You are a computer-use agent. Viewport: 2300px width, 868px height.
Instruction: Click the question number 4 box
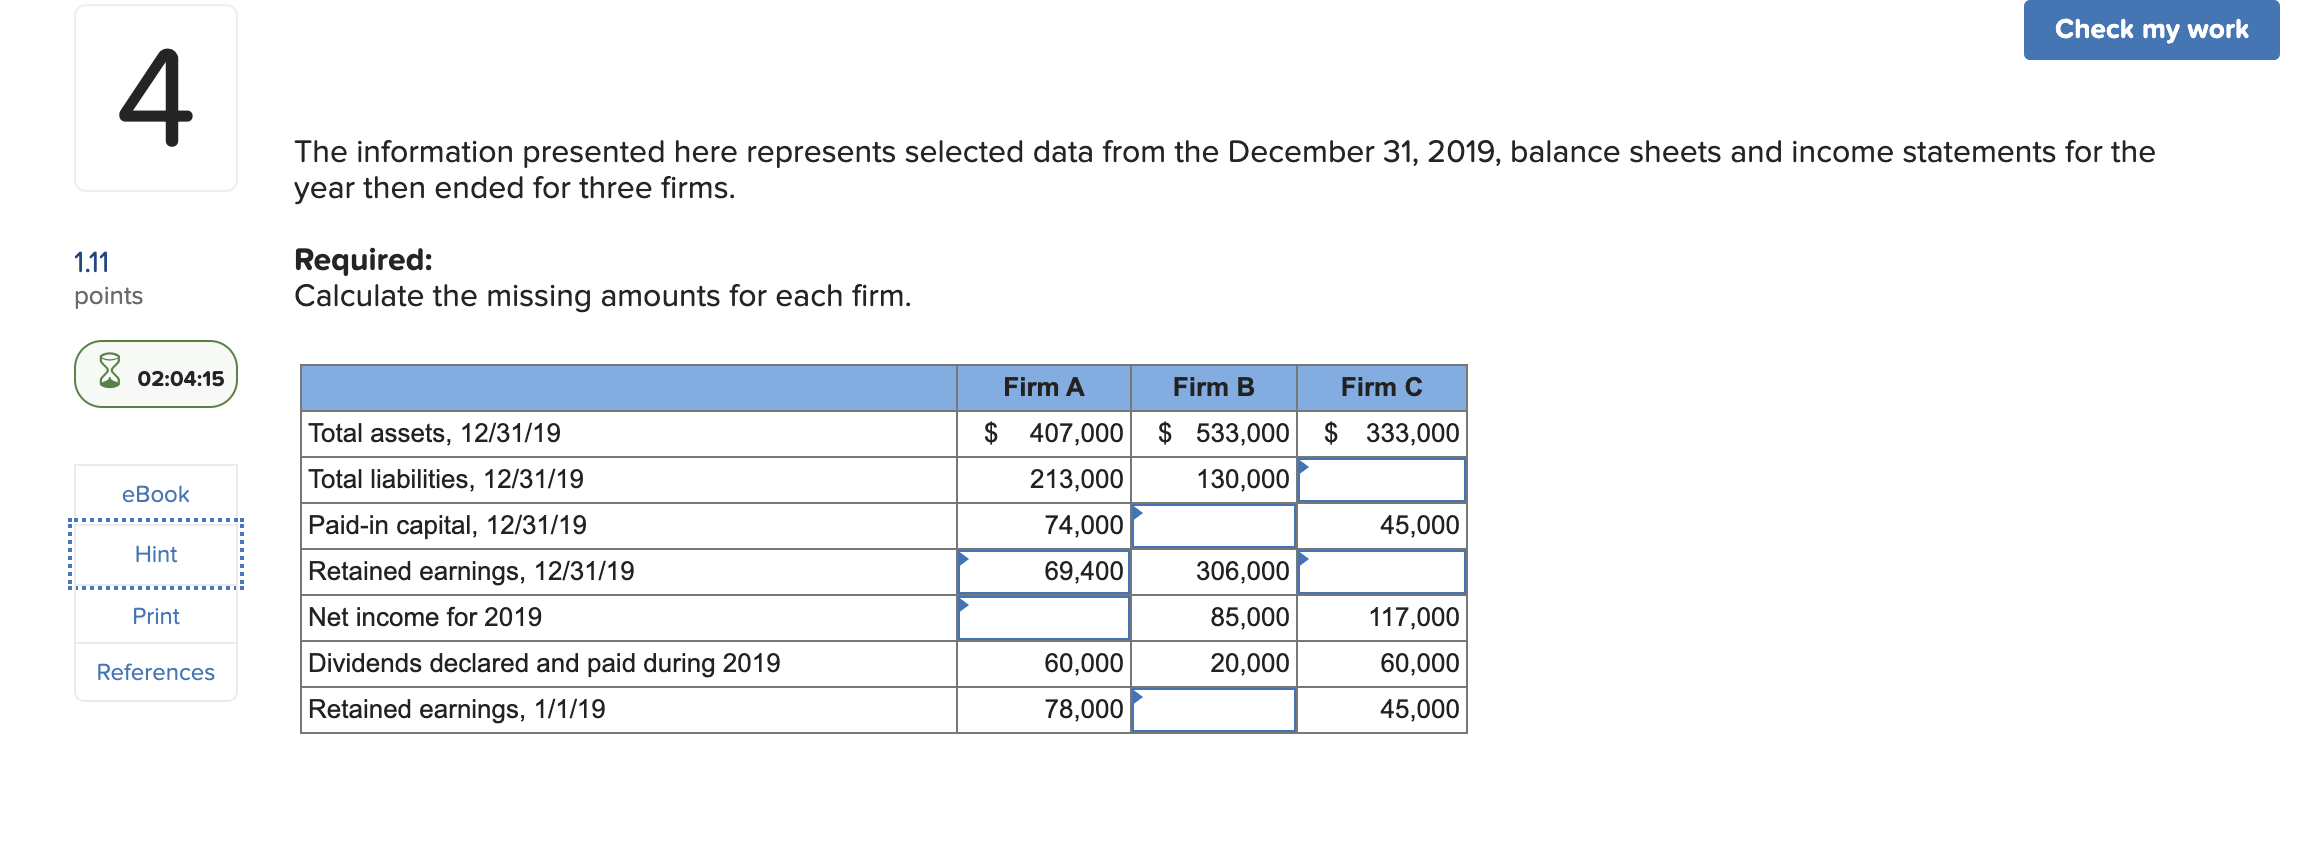point(156,98)
